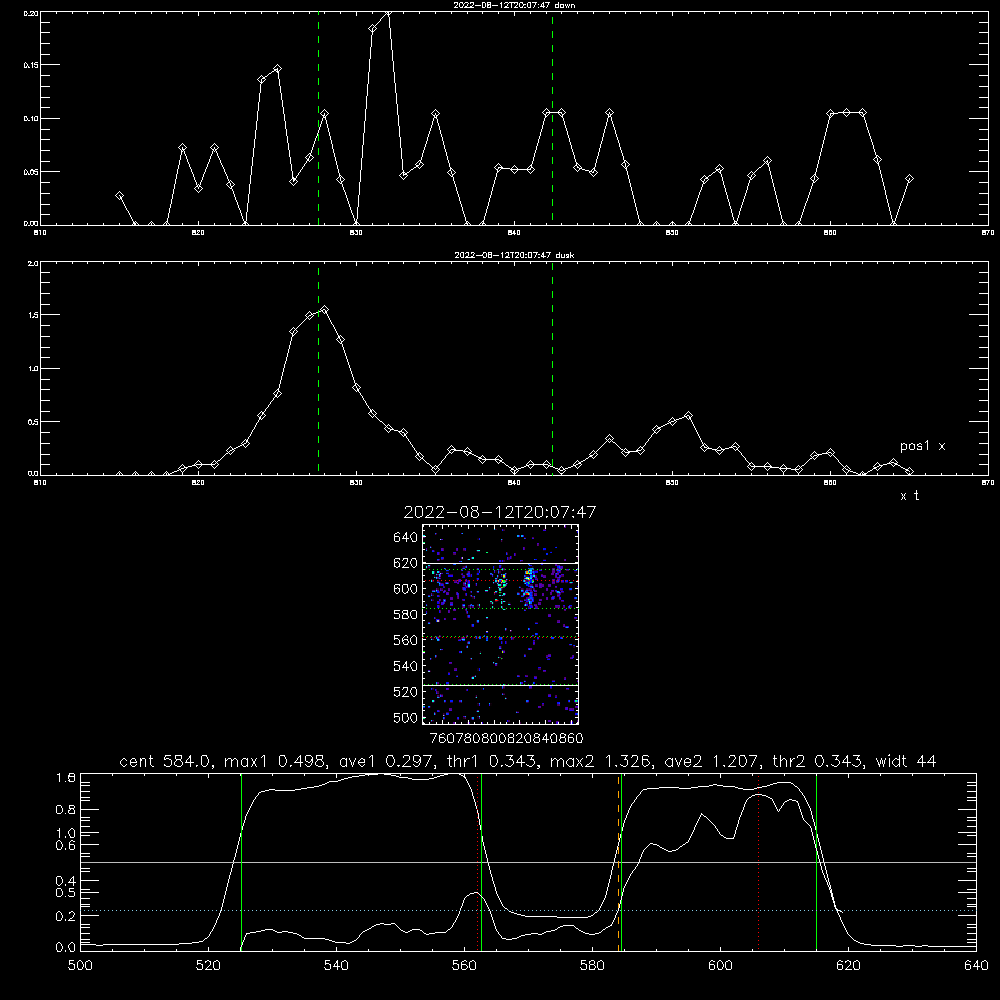
Task: Click '500' on the profile plot x-axis
Action: point(80,966)
